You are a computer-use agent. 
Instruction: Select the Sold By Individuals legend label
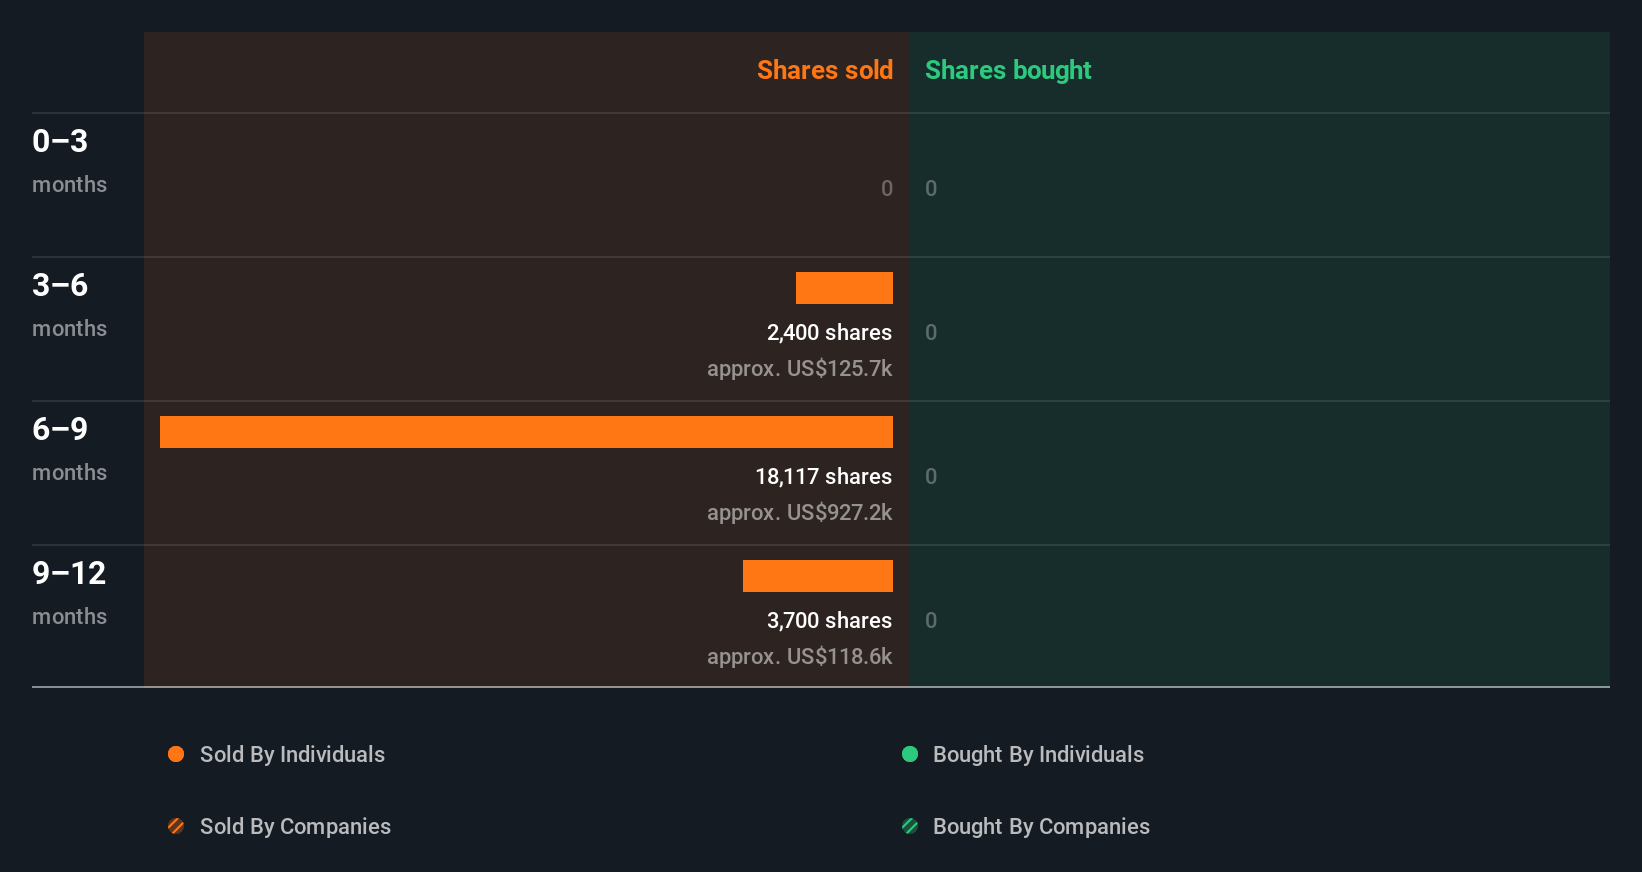pos(292,755)
